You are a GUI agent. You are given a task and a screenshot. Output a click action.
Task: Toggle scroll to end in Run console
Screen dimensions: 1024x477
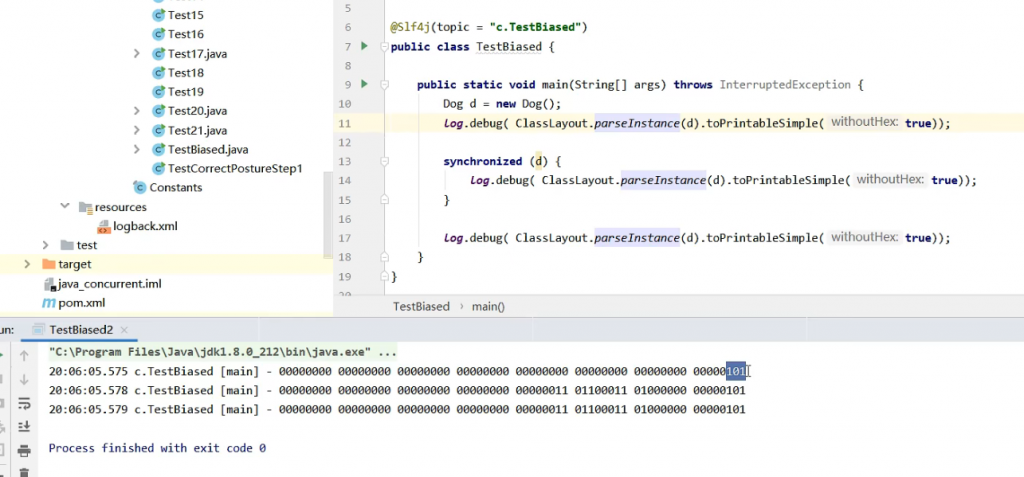24,427
